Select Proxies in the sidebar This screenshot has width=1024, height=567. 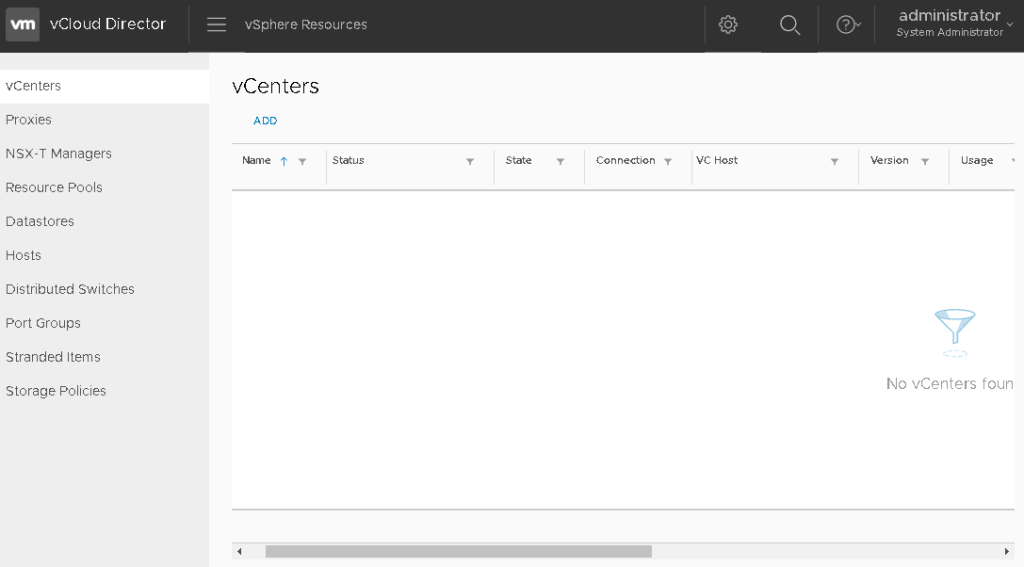(29, 120)
